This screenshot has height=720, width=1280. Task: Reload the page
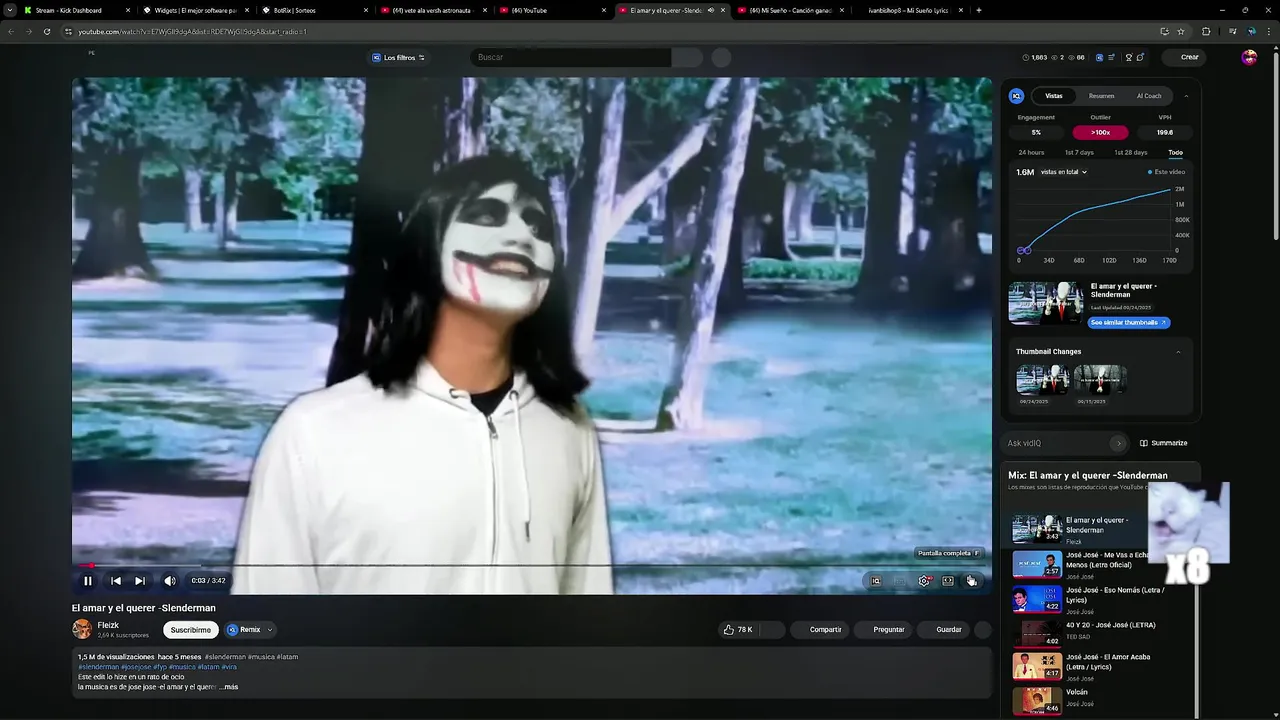(47, 31)
